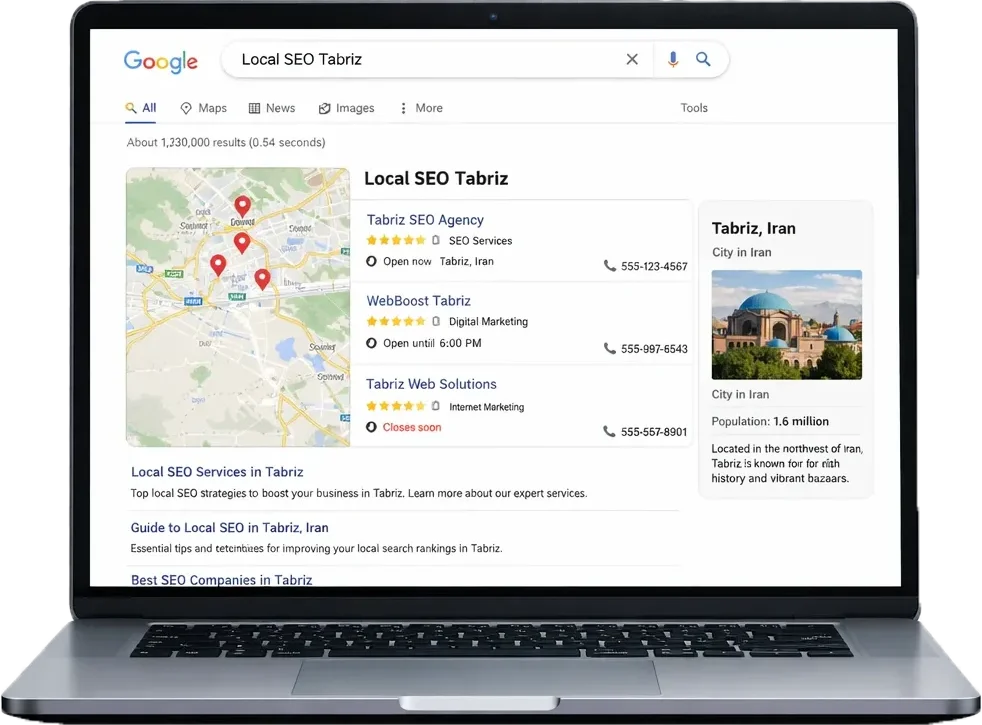982x725 pixels.
Task: Open the News tab
Action: [x=272, y=108]
